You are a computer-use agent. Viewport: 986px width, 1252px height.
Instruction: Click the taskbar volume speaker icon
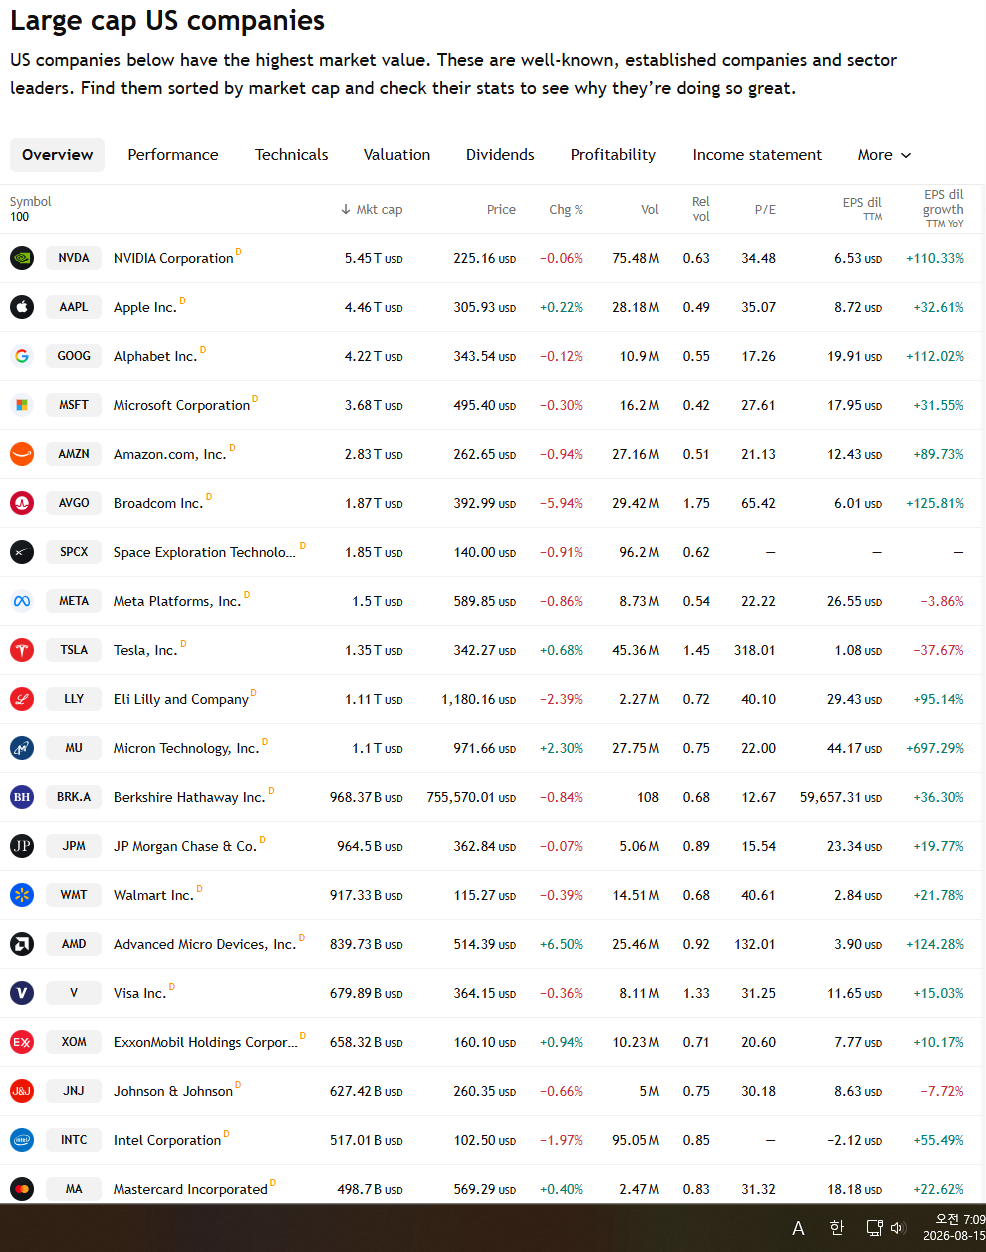click(x=897, y=1228)
